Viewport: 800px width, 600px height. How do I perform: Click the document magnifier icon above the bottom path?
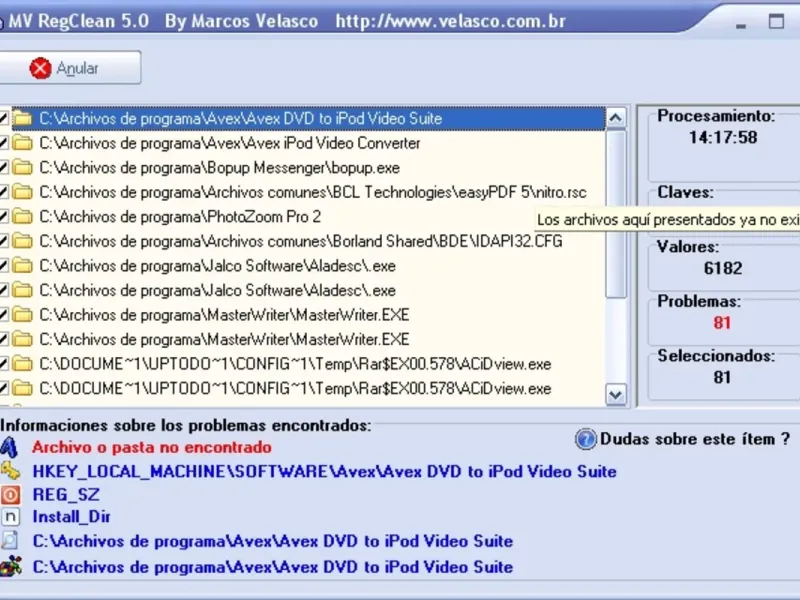pyautogui.click(x=10, y=540)
